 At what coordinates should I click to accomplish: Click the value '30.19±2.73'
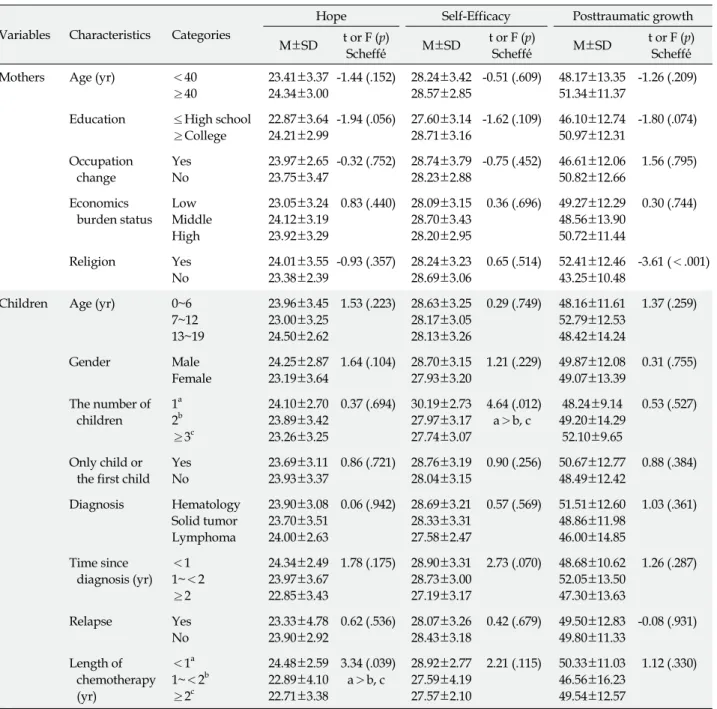pos(441,404)
